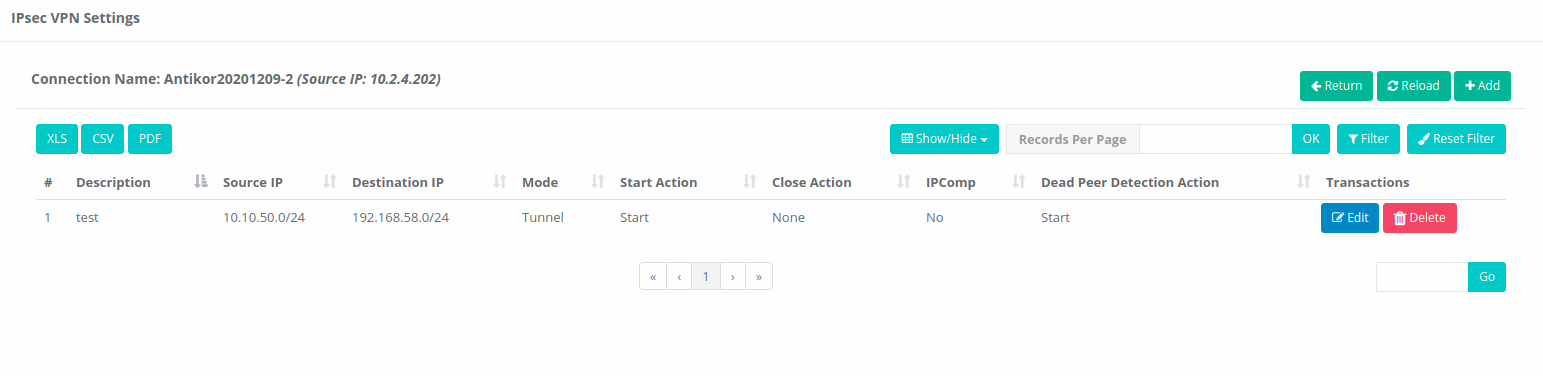Reload the IPsec settings list
Screen dimensions: 1543x376
(1414, 86)
